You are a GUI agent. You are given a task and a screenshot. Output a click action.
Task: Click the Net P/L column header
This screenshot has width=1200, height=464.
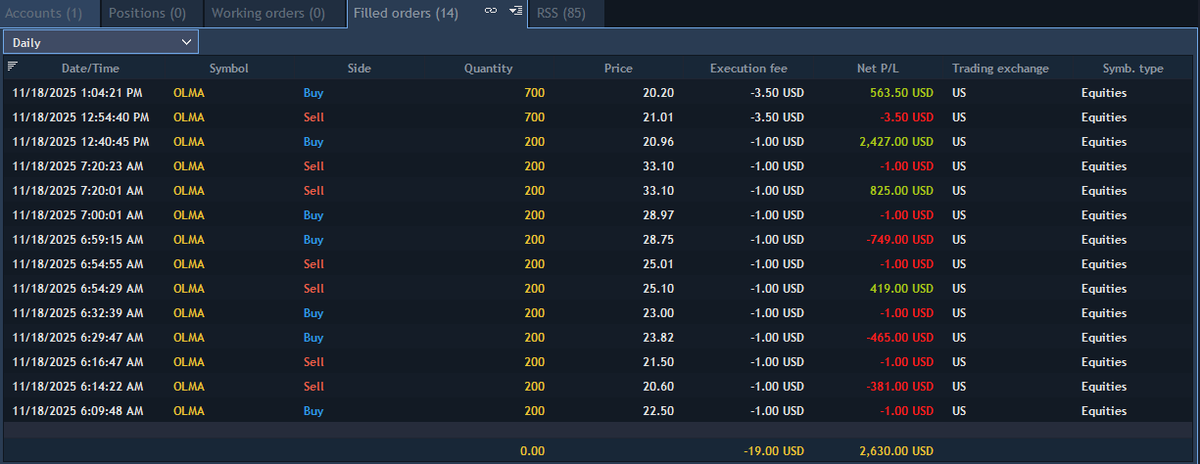click(878, 69)
